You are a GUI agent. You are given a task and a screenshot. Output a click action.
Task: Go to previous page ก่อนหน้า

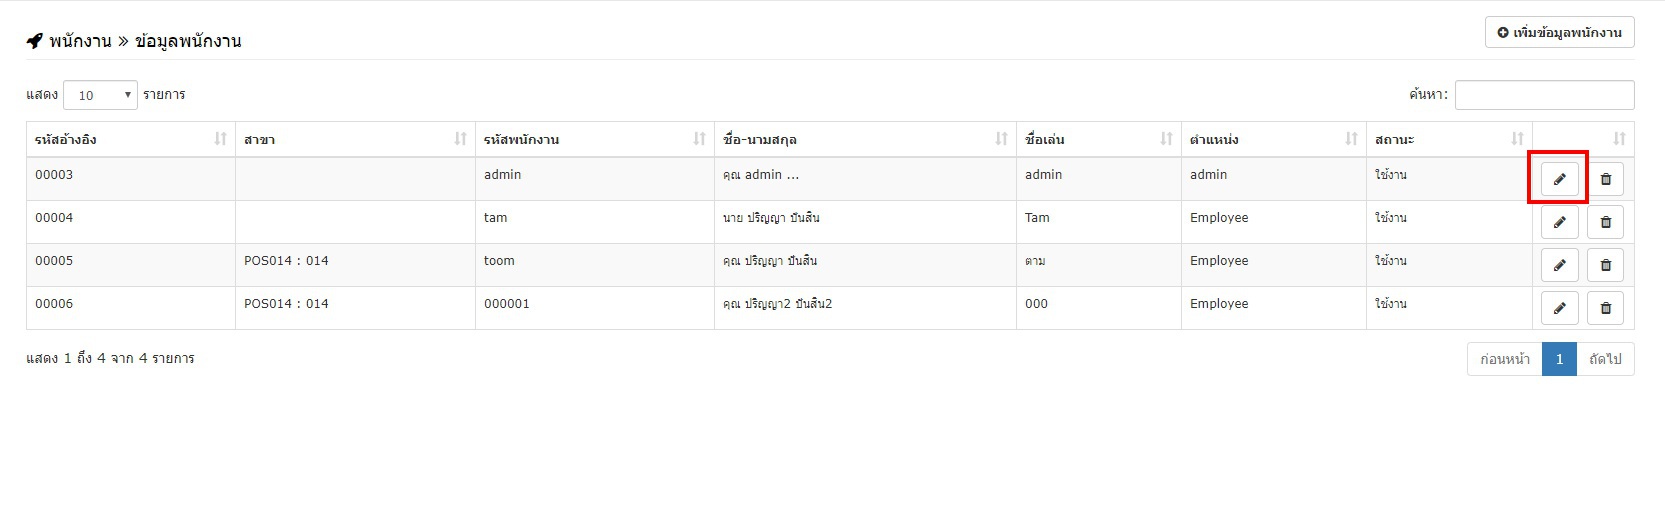click(x=1505, y=359)
